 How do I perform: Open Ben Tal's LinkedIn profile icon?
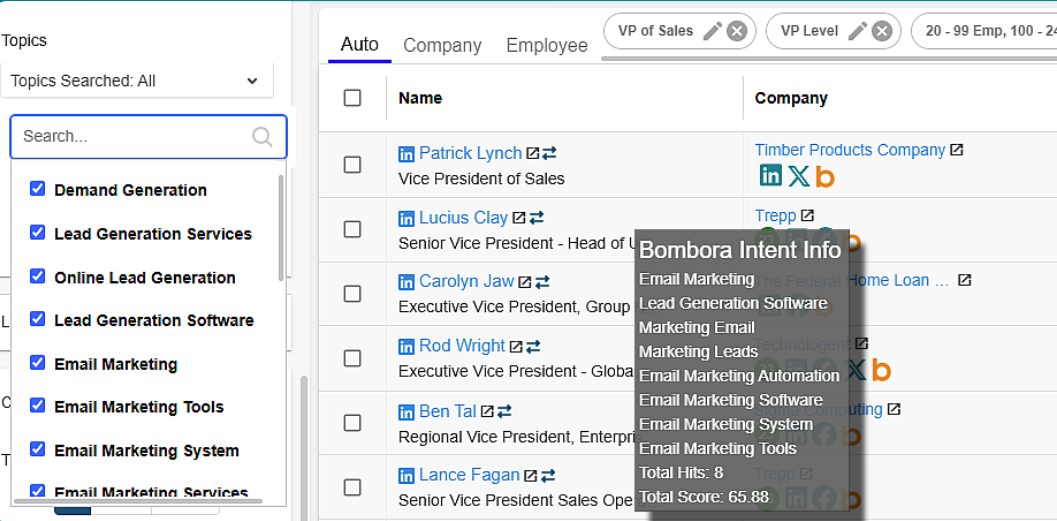pyautogui.click(x=406, y=412)
